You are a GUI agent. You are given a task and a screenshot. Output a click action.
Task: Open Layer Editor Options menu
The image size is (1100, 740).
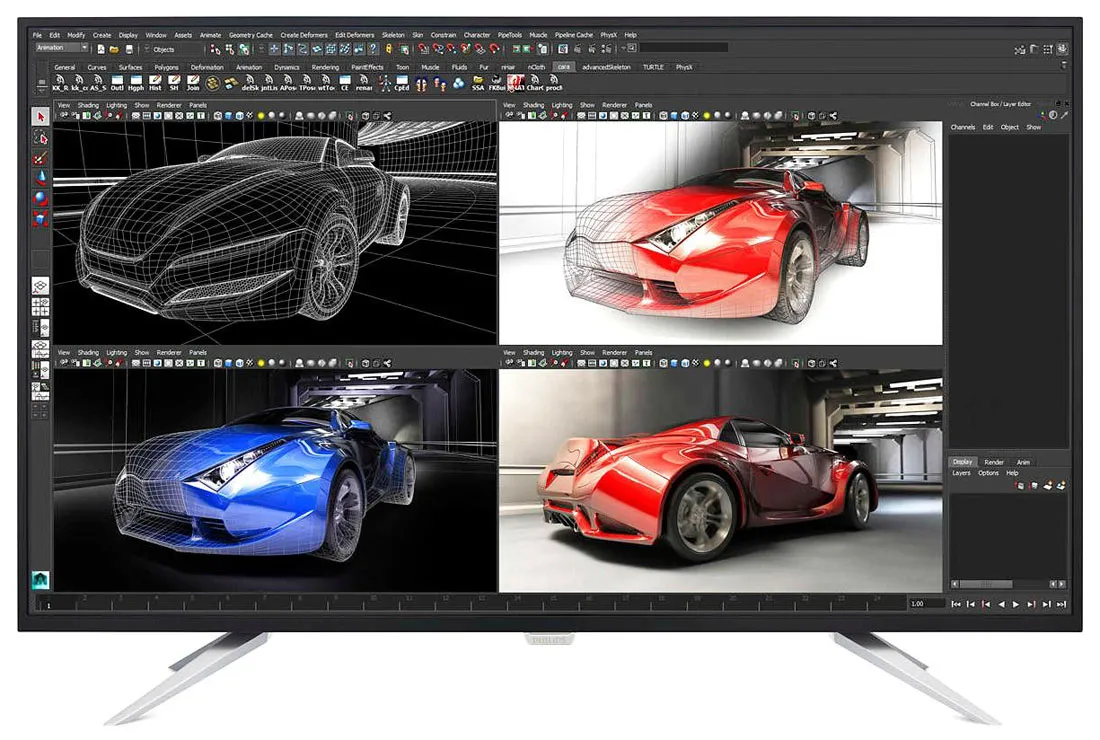point(988,473)
